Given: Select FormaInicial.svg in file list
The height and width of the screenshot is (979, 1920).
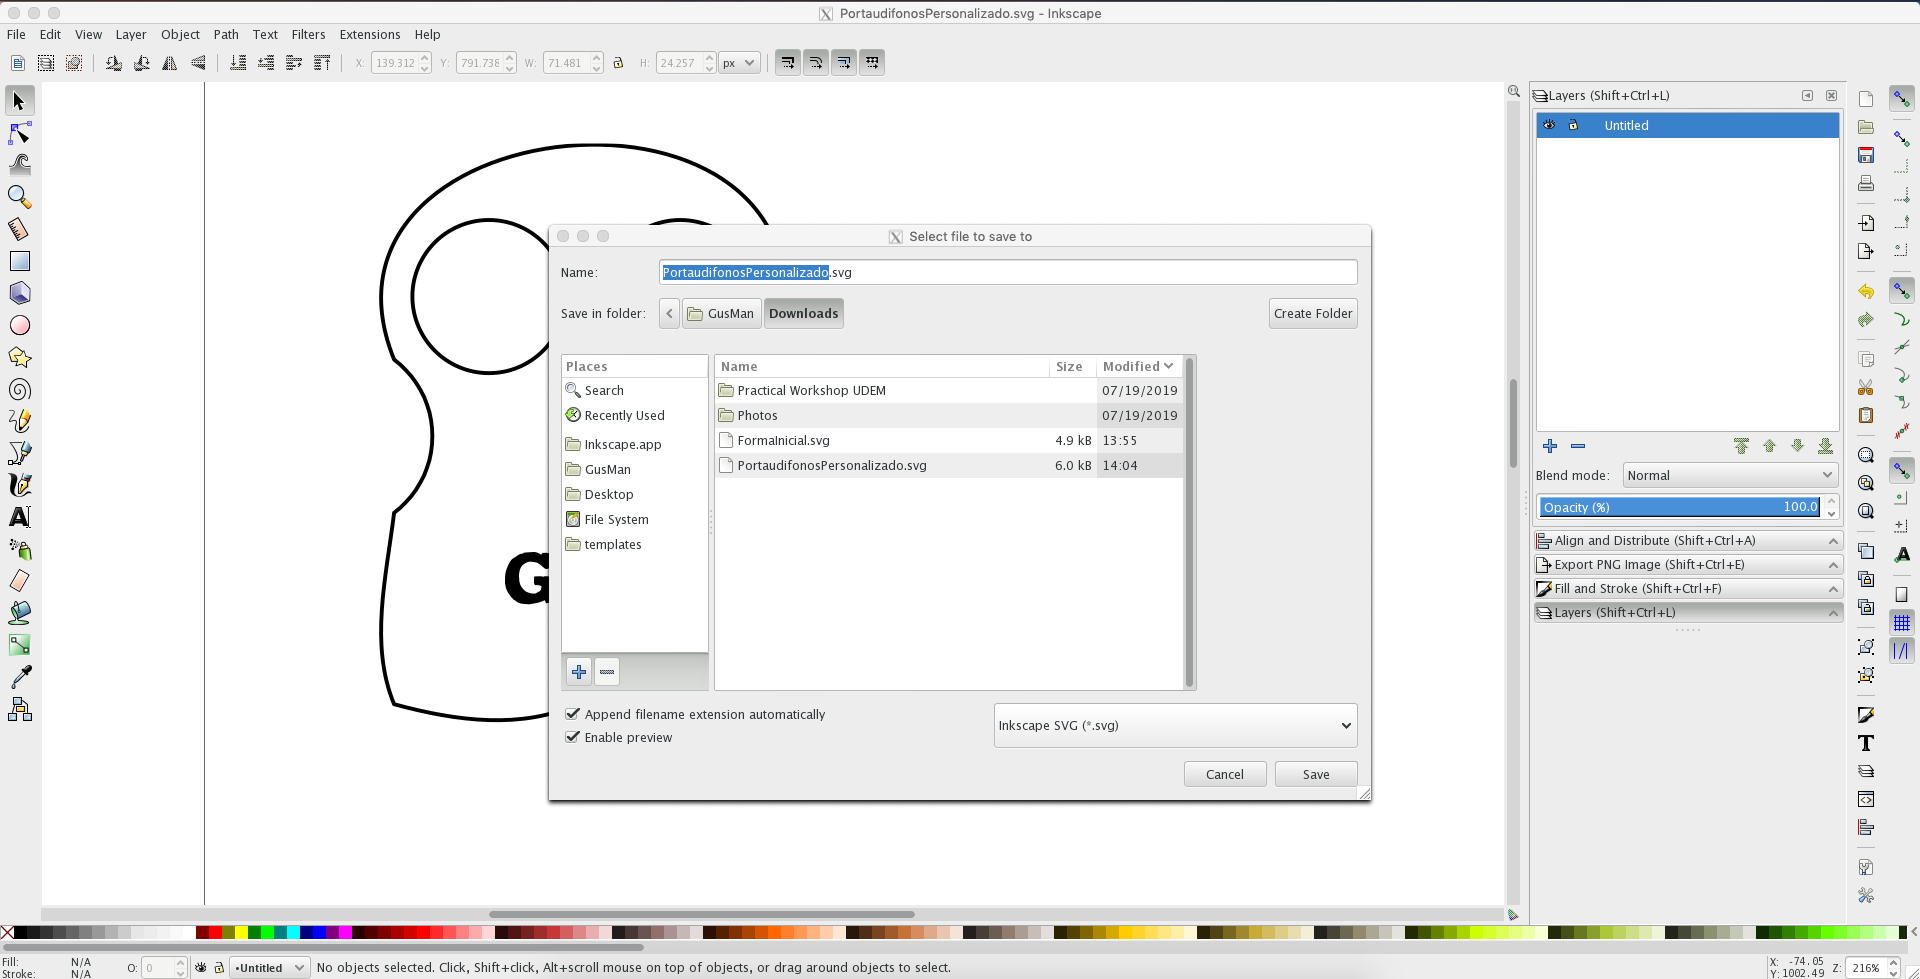Looking at the screenshot, I should pyautogui.click(x=949, y=440).
